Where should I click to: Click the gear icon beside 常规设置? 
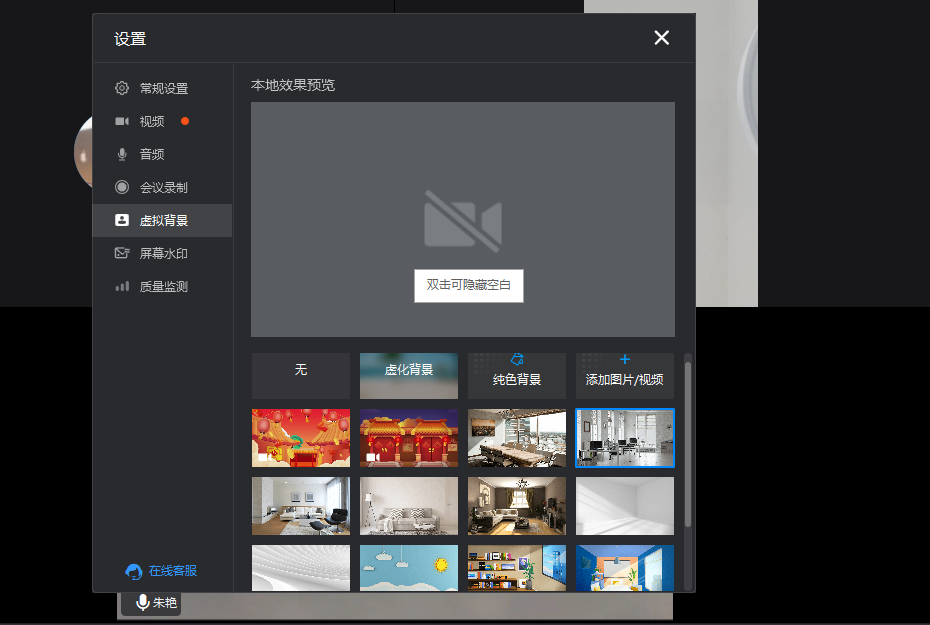tap(122, 88)
